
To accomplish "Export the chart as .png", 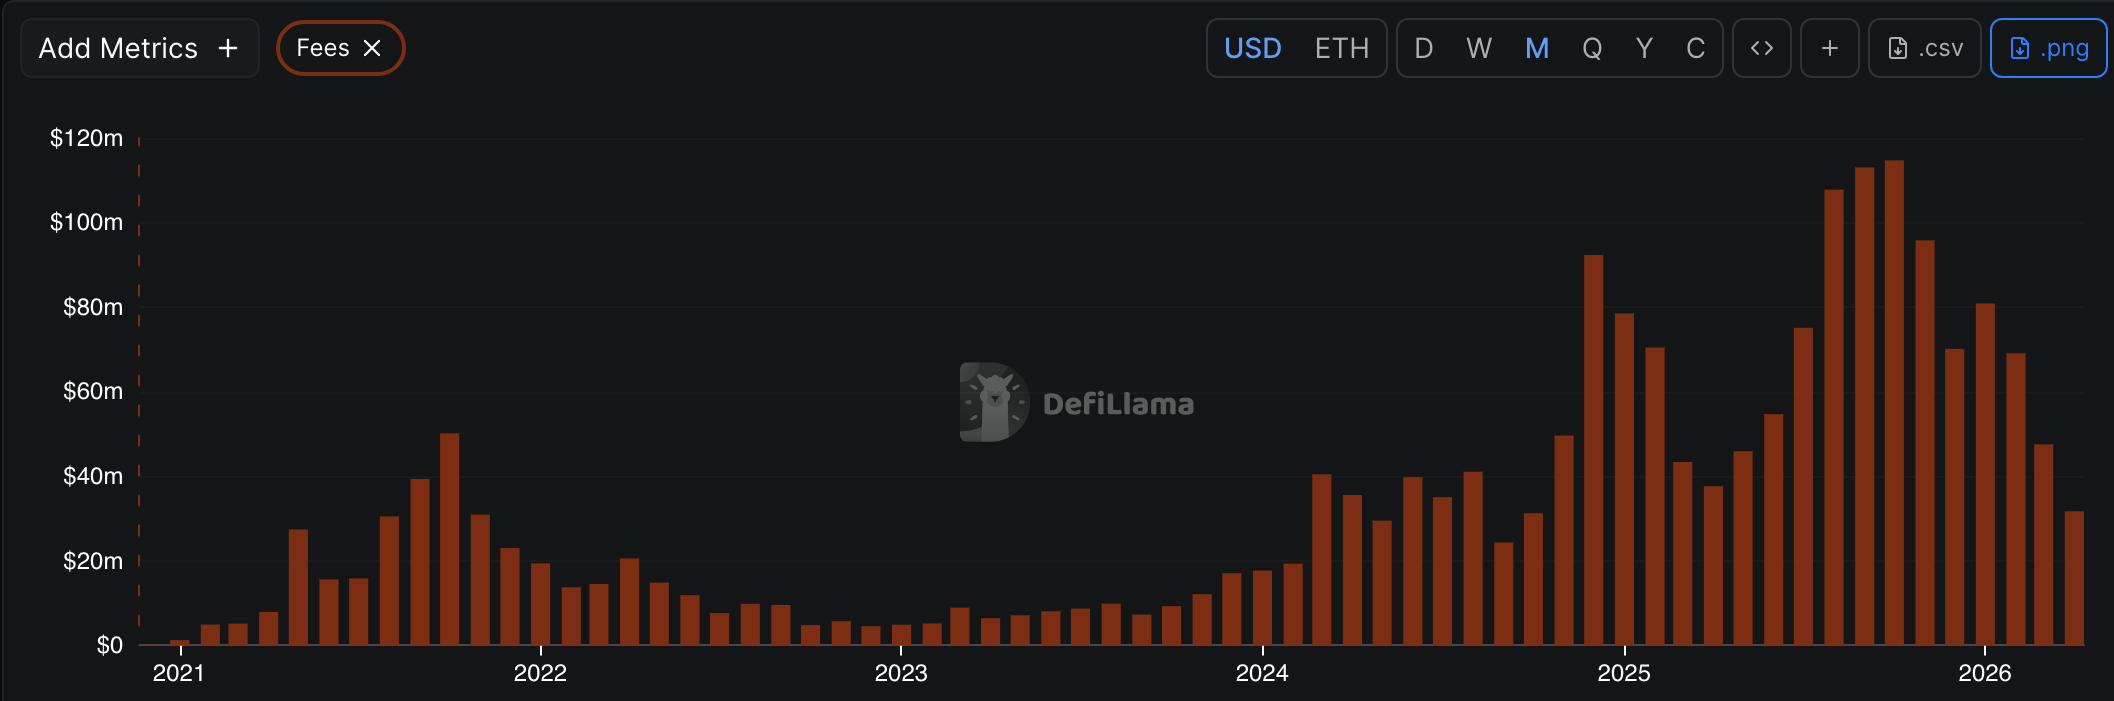I will pos(2048,48).
